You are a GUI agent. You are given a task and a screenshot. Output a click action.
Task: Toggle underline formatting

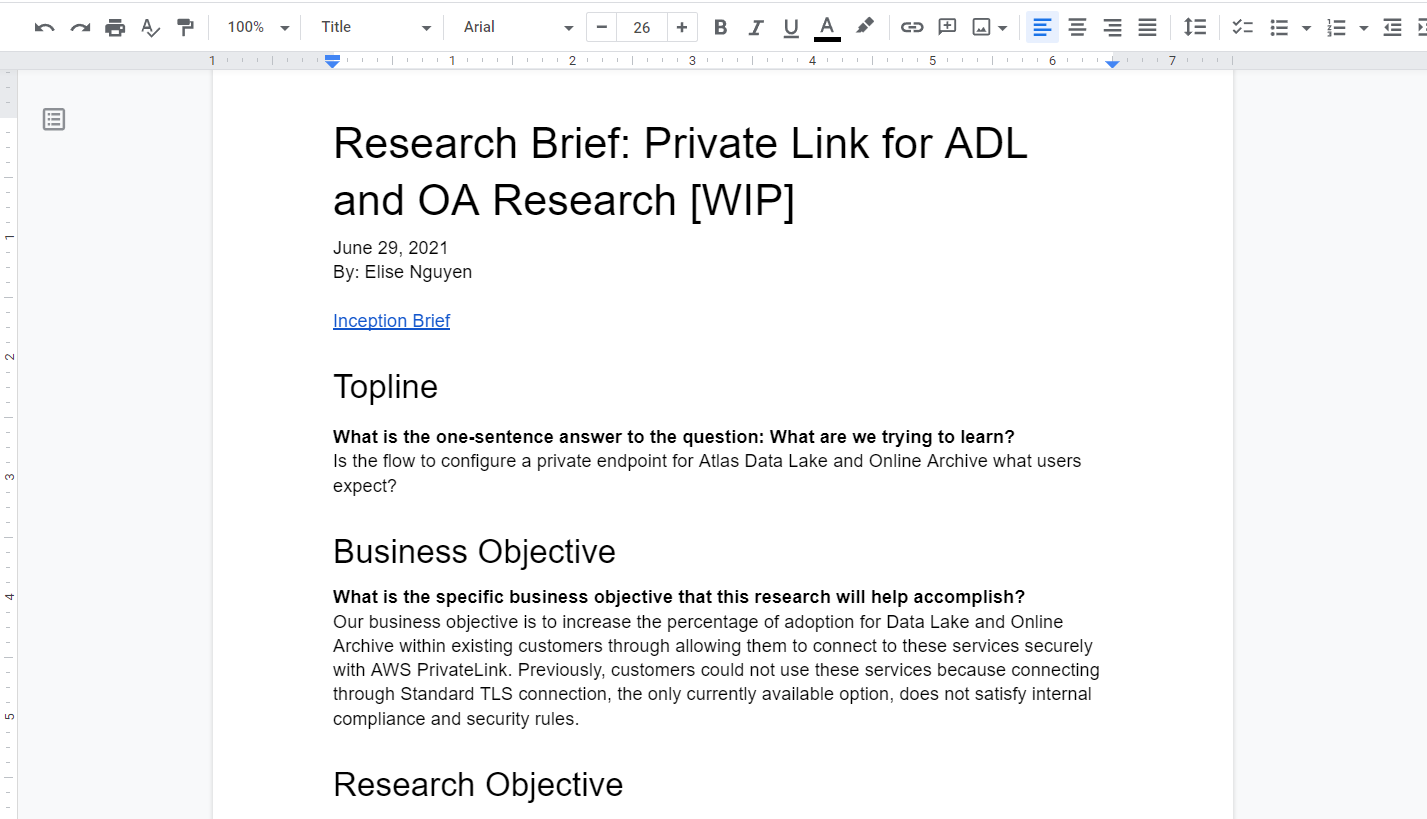[791, 27]
